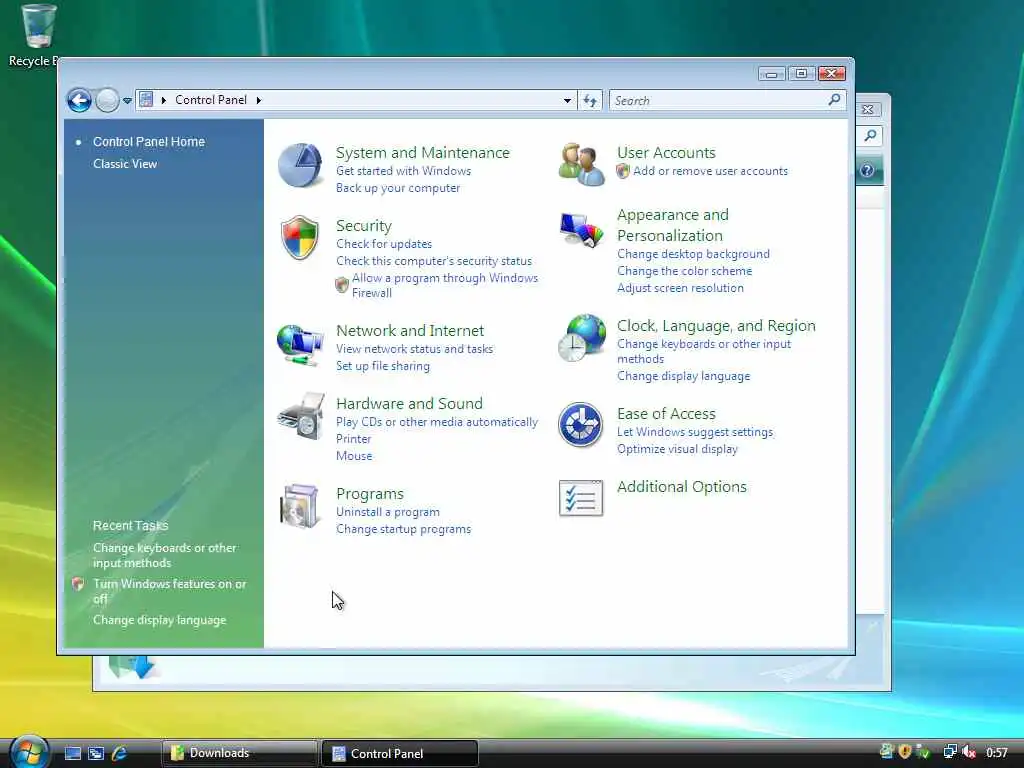Viewport: 1024px width, 768px height.
Task: Click the search magnifier in Control Panel
Action: [x=834, y=100]
